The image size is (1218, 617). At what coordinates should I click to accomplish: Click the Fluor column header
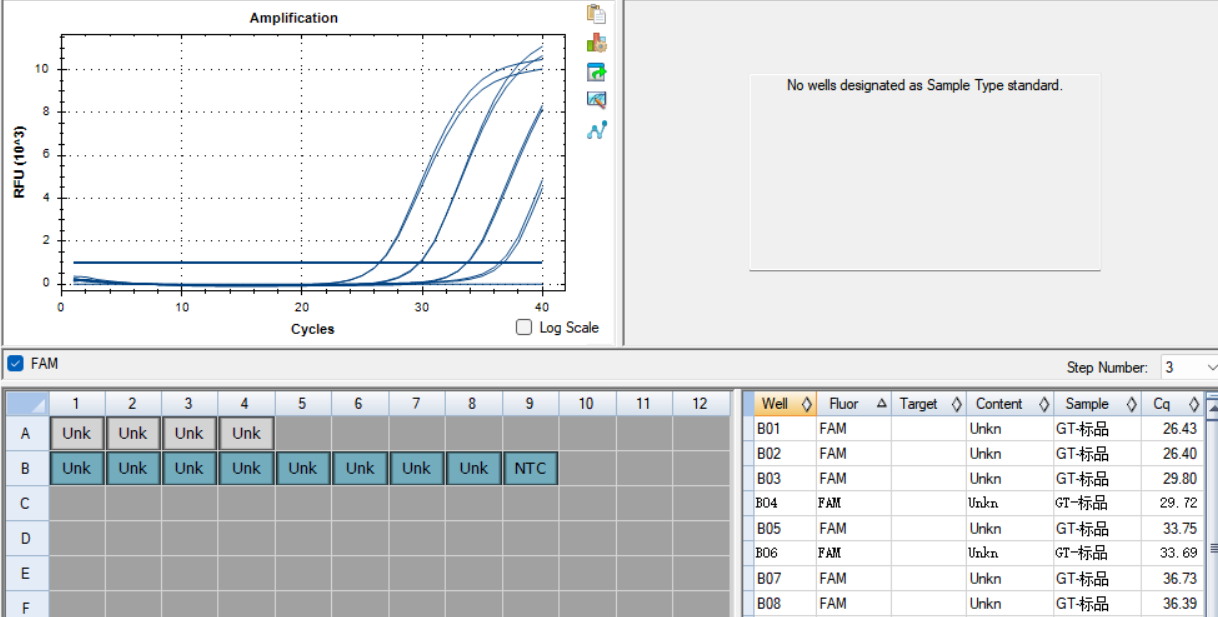point(853,404)
